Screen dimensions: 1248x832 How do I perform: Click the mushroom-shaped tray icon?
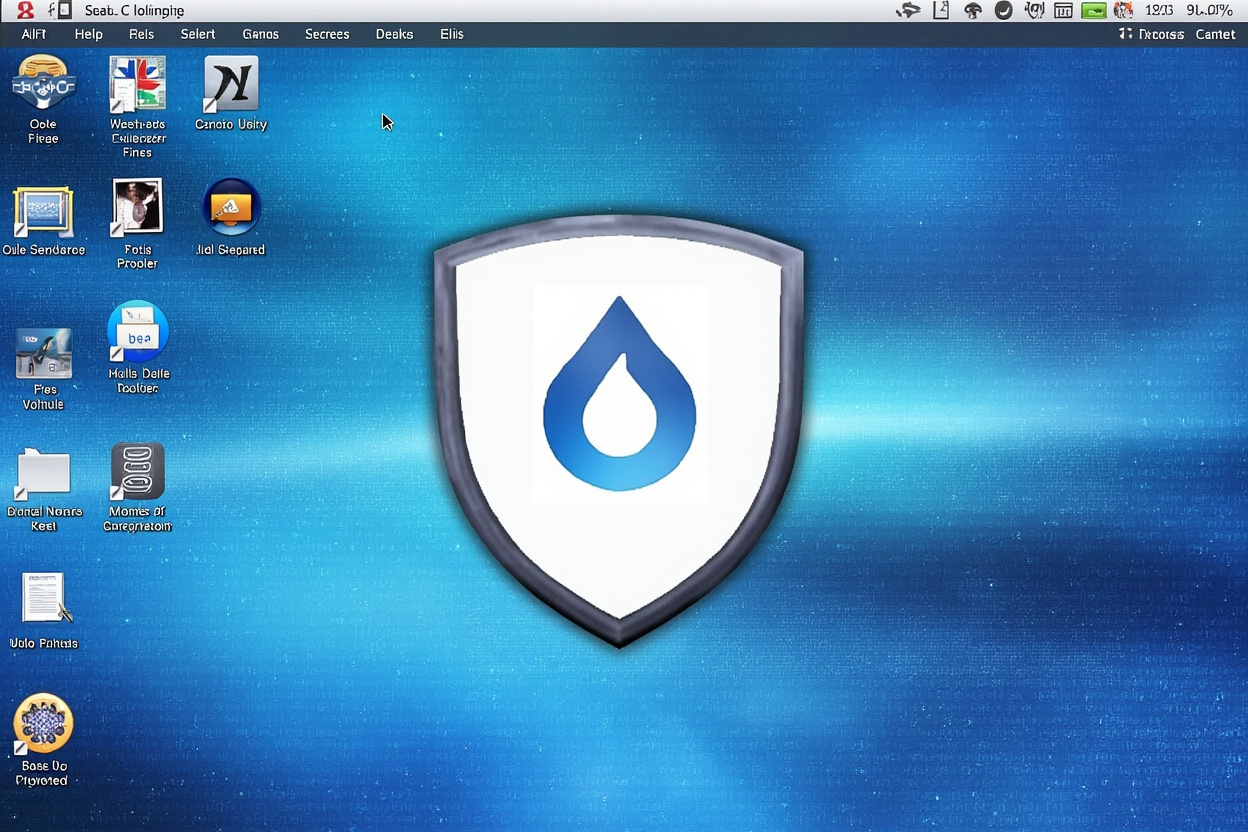tap(973, 11)
